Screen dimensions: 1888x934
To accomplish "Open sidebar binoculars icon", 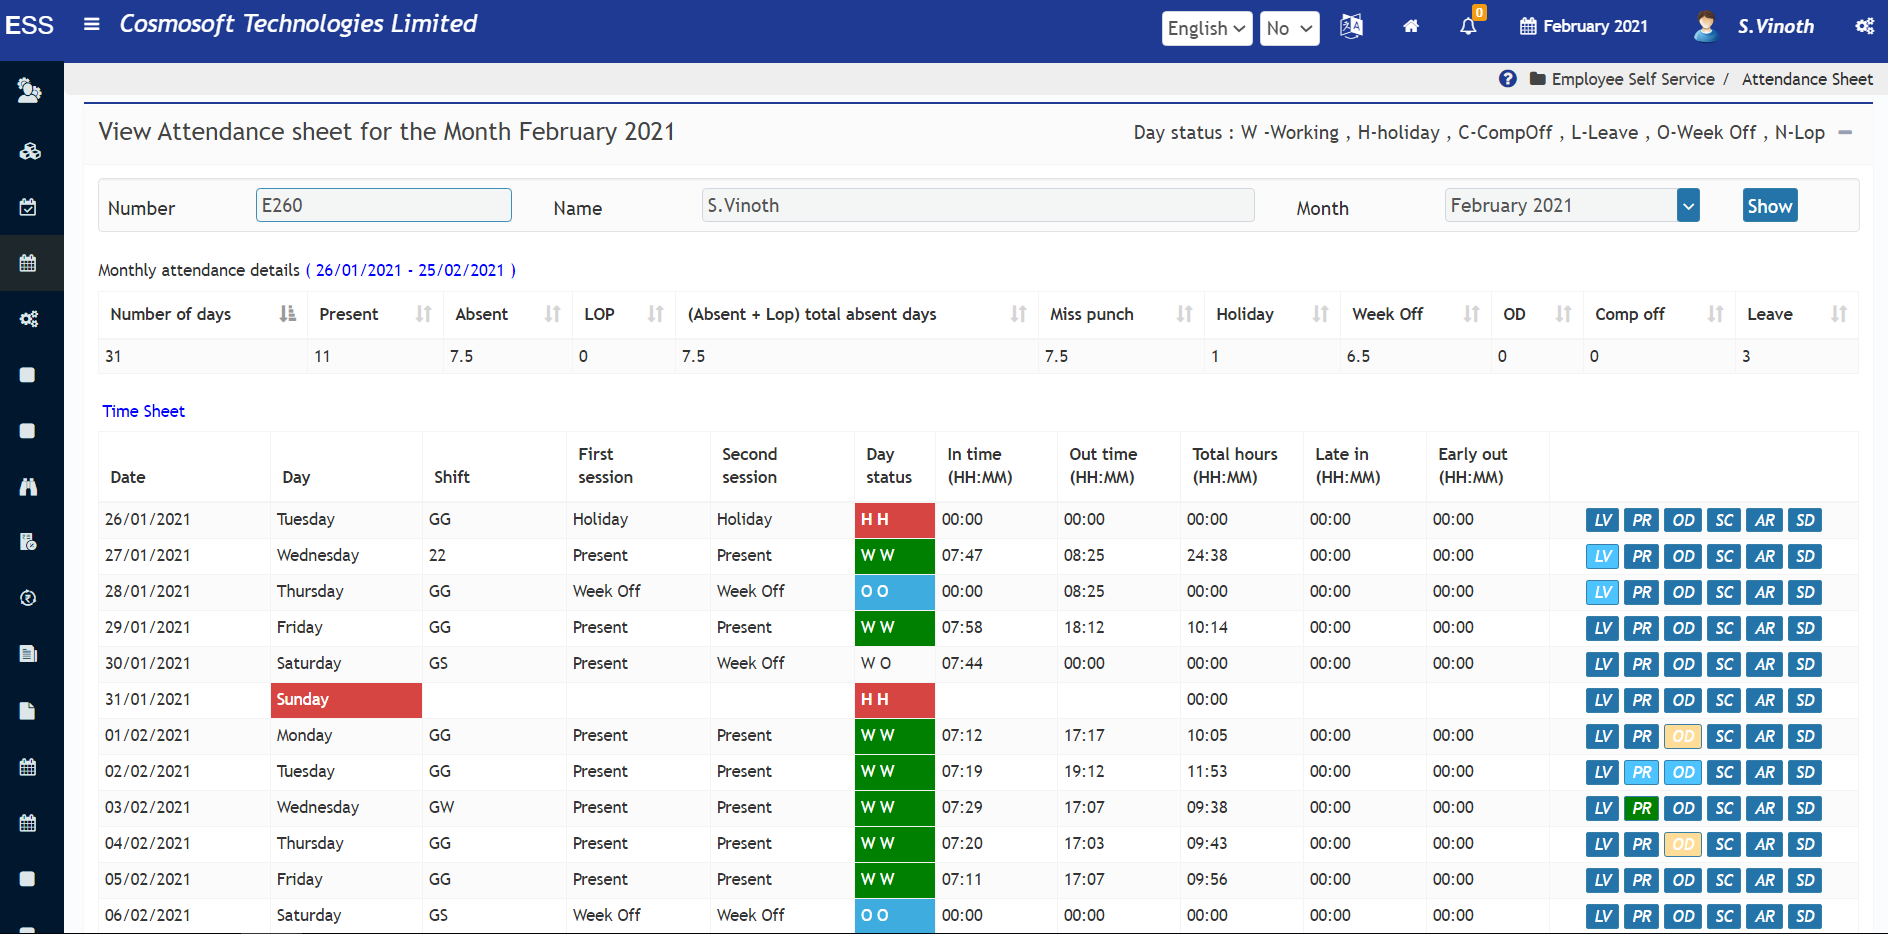I will pyautogui.click(x=28, y=486).
